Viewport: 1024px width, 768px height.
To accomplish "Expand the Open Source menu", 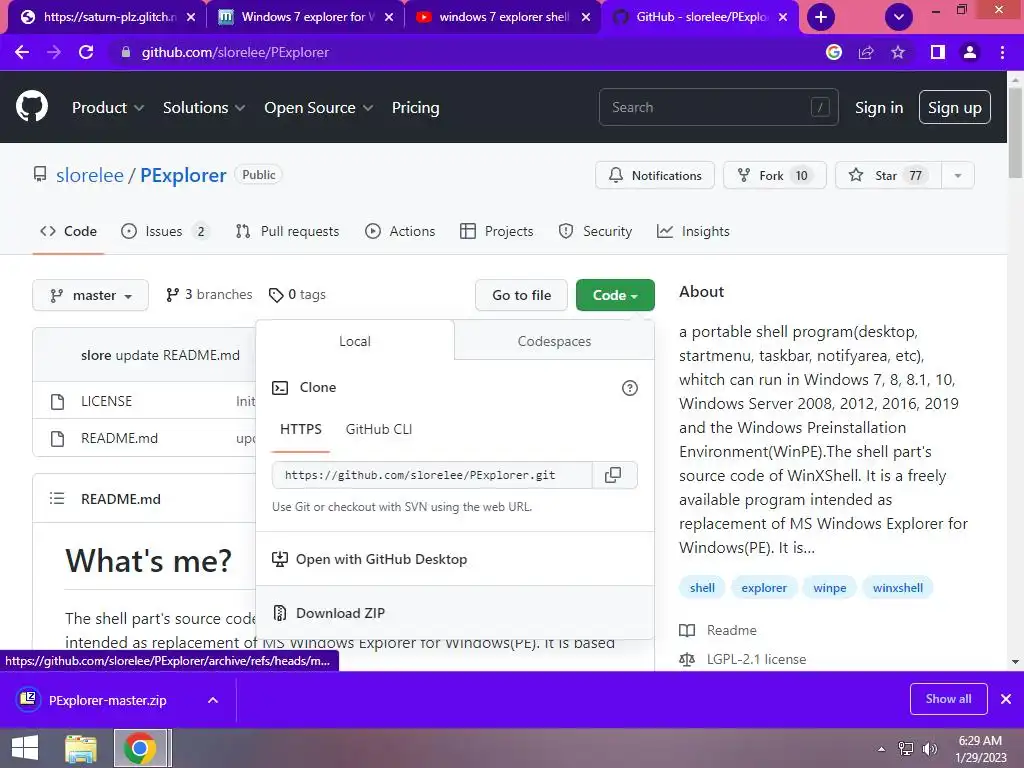I will tap(319, 107).
